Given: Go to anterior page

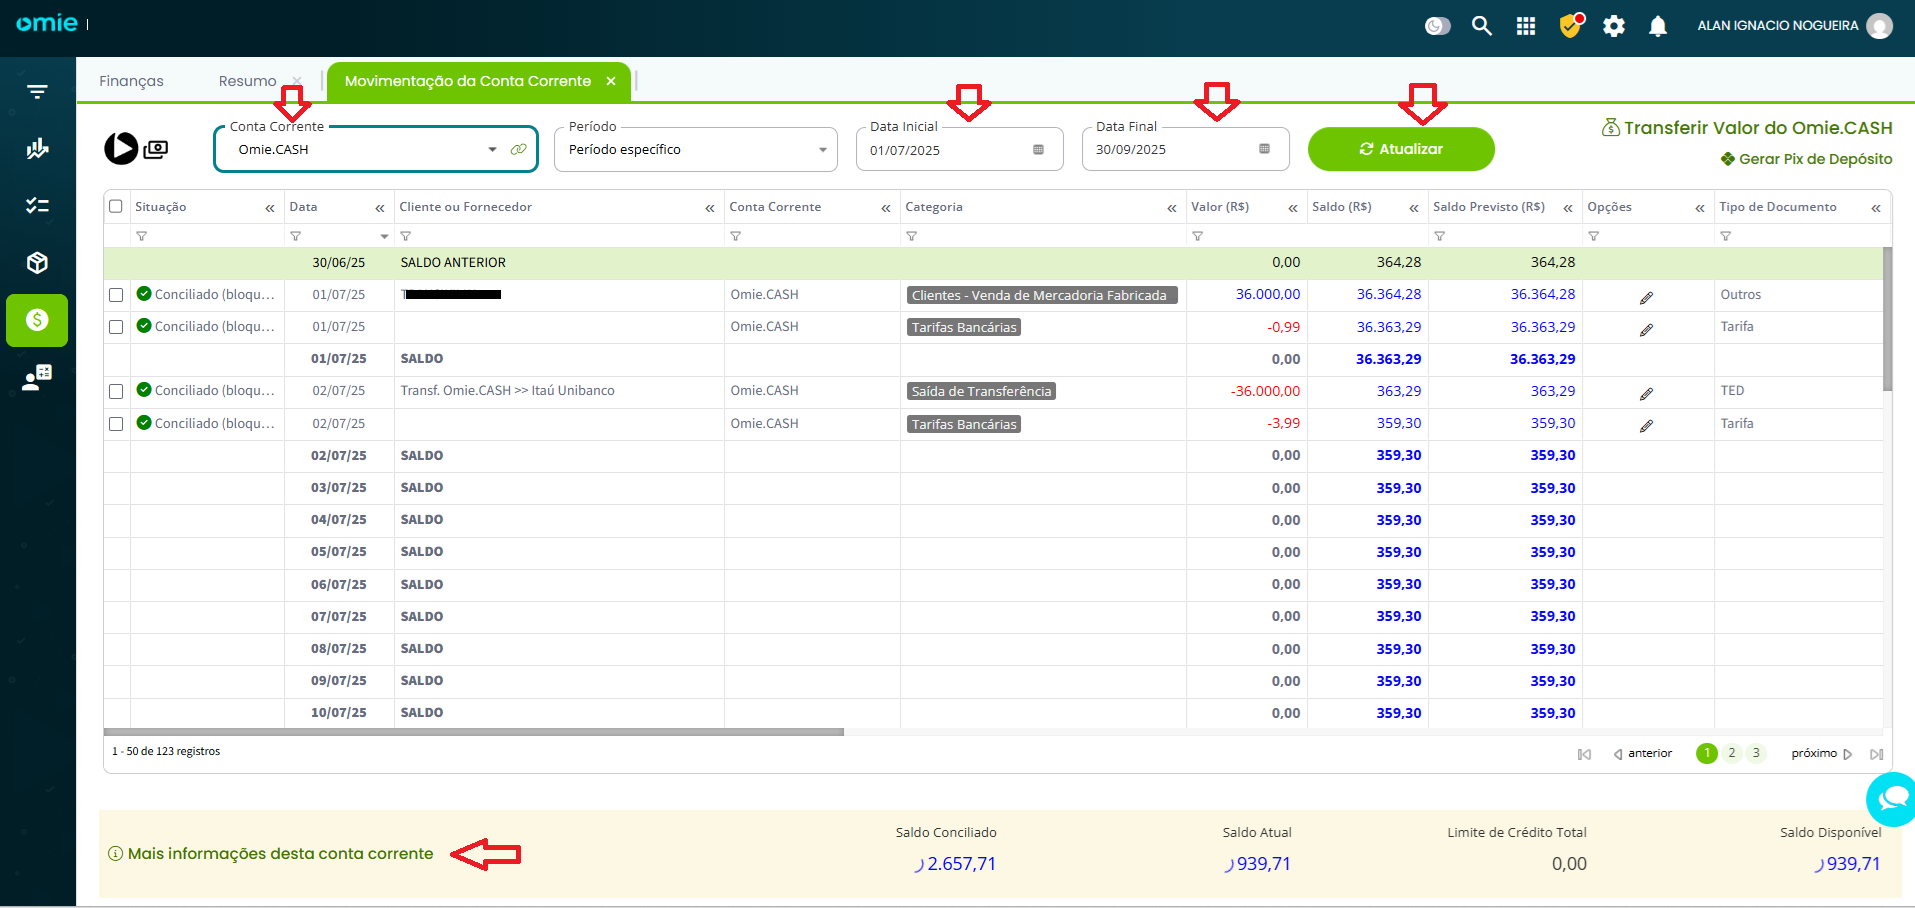Looking at the screenshot, I should [x=1643, y=754].
